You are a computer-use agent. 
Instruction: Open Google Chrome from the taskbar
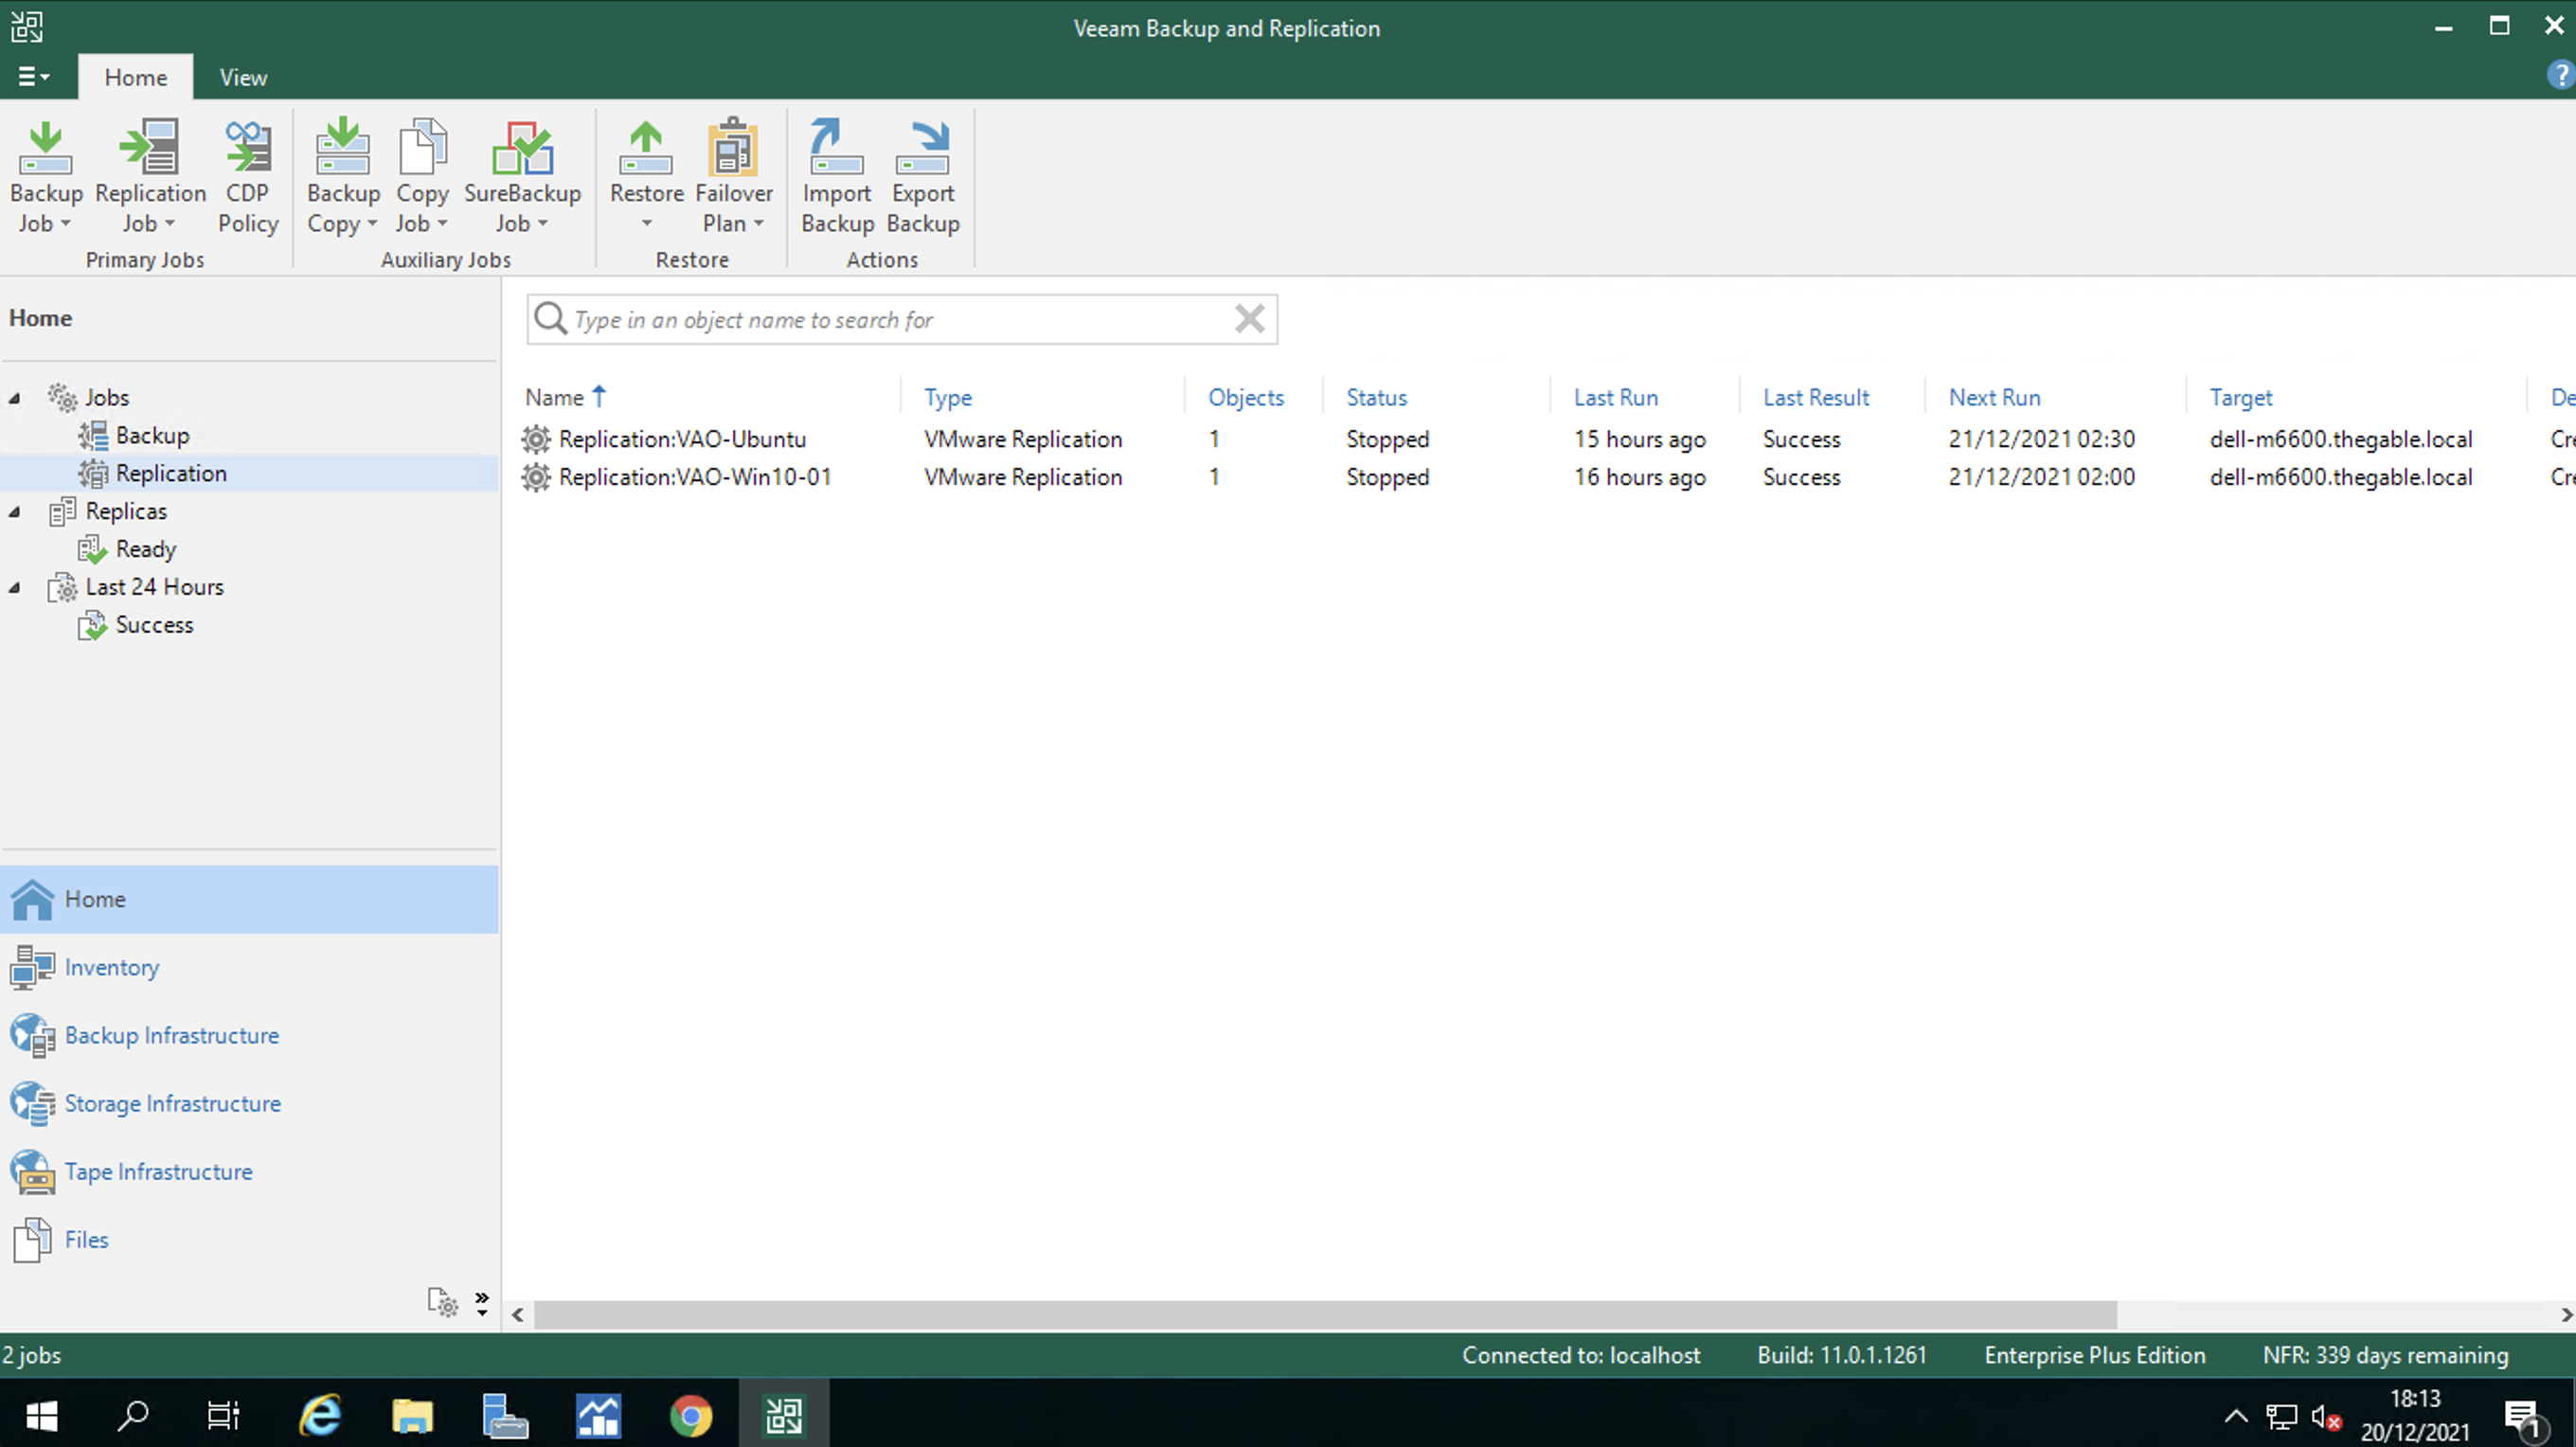[x=691, y=1414]
